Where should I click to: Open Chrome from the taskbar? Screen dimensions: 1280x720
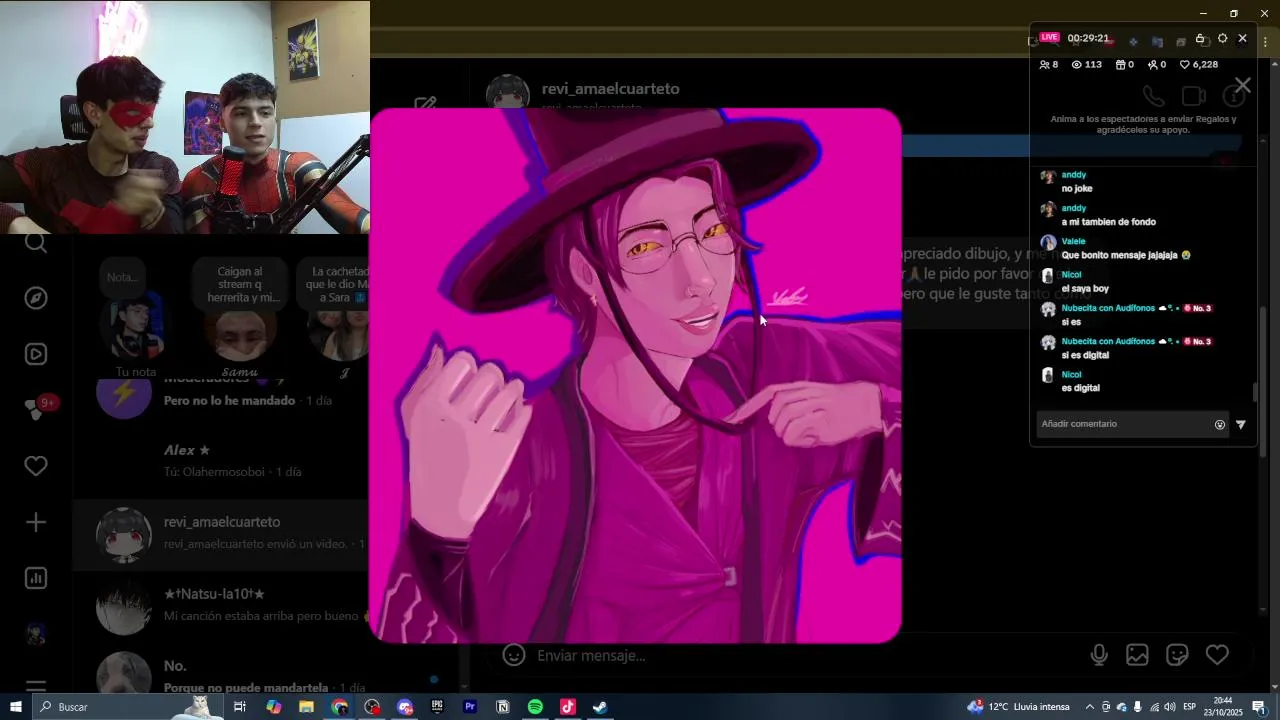click(x=340, y=707)
